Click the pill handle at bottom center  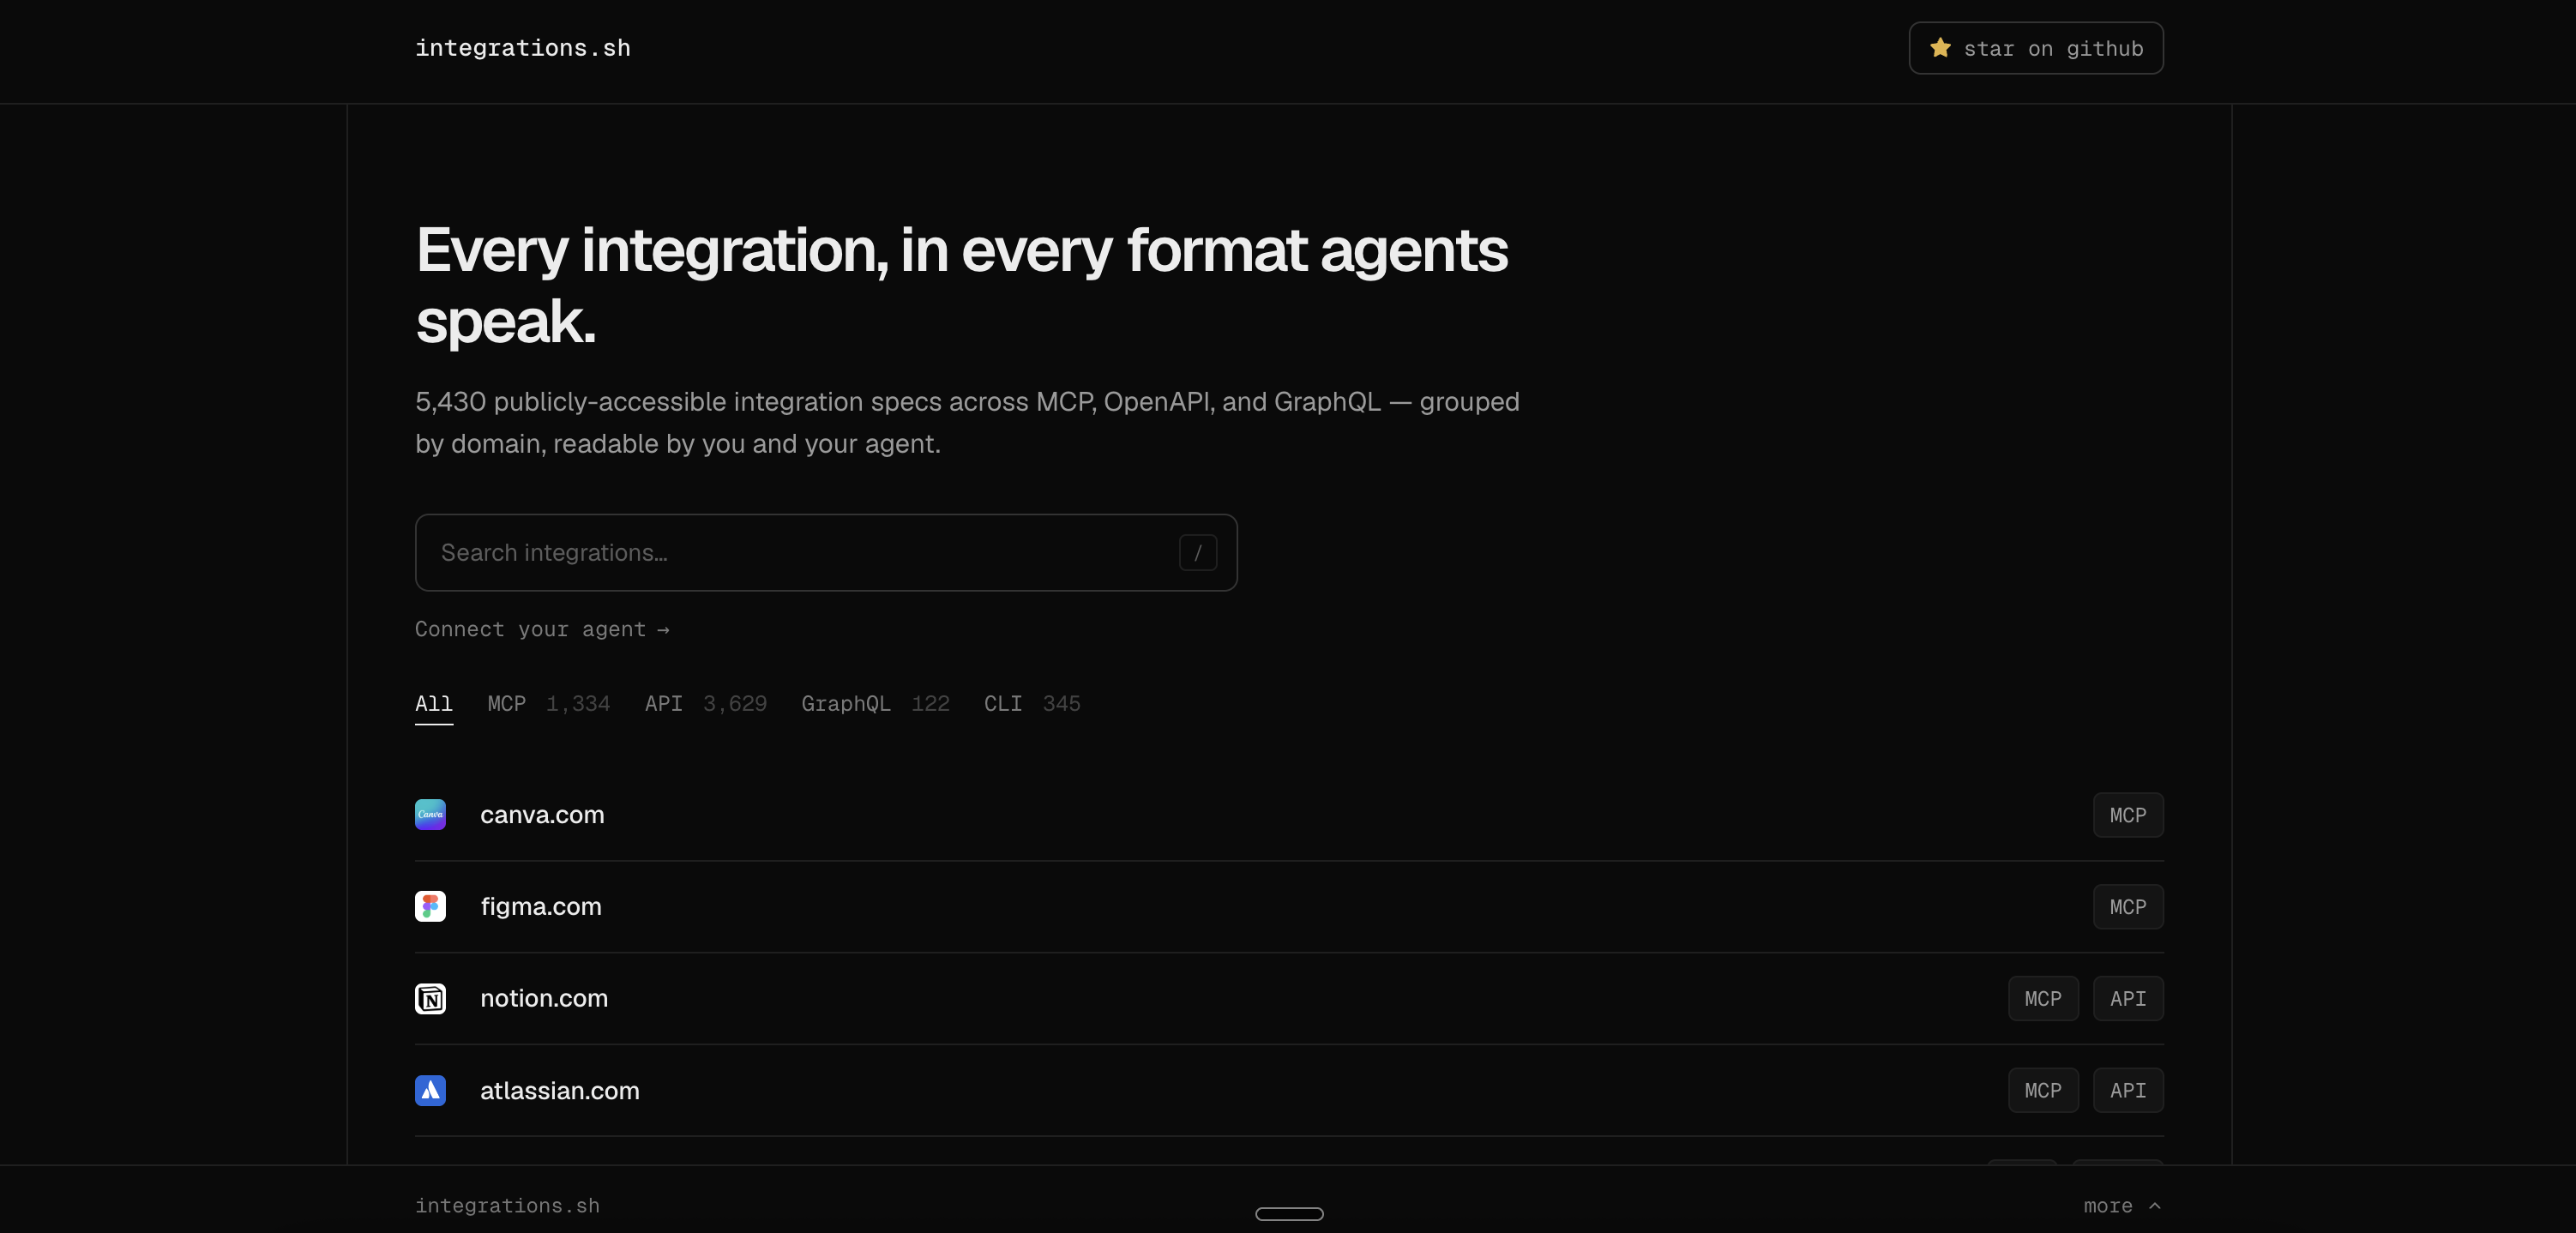[1289, 1214]
